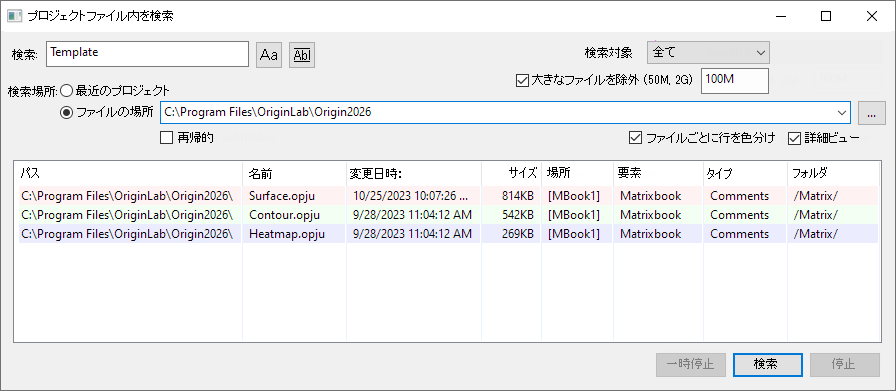Browse for folder with the ... button
The height and width of the screenshot is (391, 896).
click(871, 113)
